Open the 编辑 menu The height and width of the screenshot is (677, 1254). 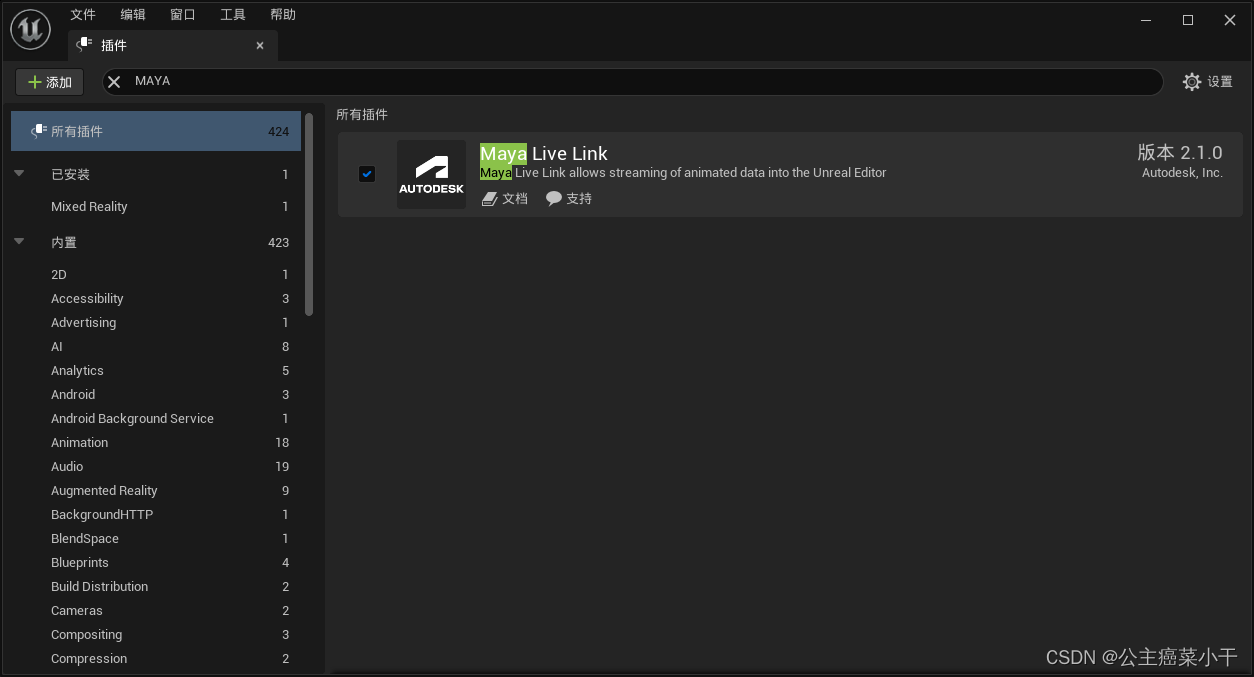point(133,14)
